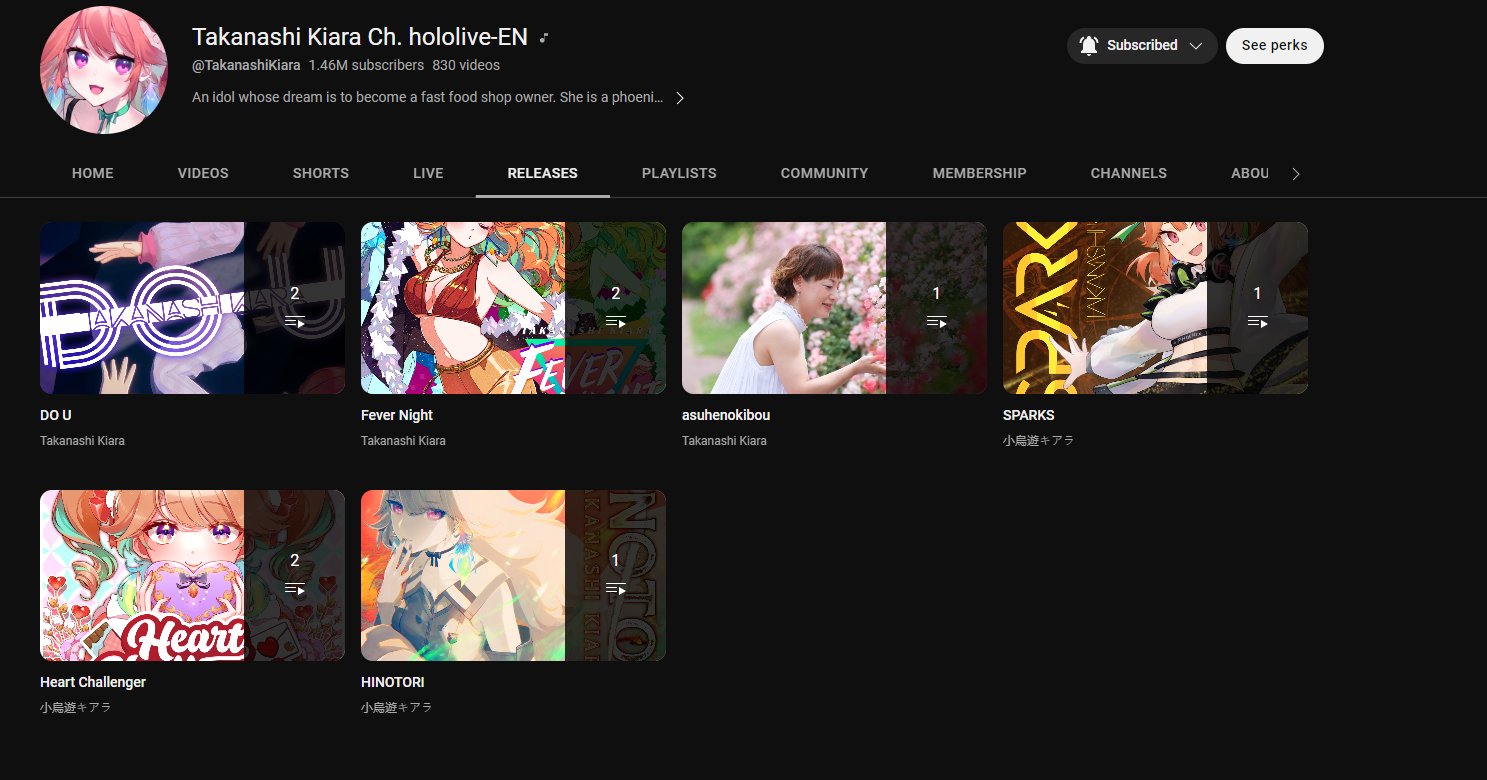Click the playlist icon on Heart Challenger release
Screen dimensions: 1487x780
[x=295, y=589]
